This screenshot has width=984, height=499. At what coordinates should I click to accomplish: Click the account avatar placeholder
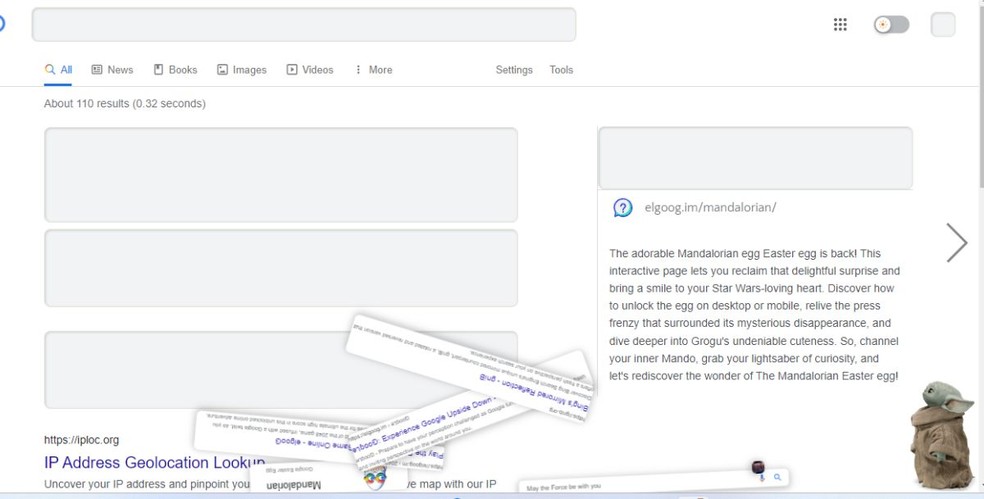(943, 24)
